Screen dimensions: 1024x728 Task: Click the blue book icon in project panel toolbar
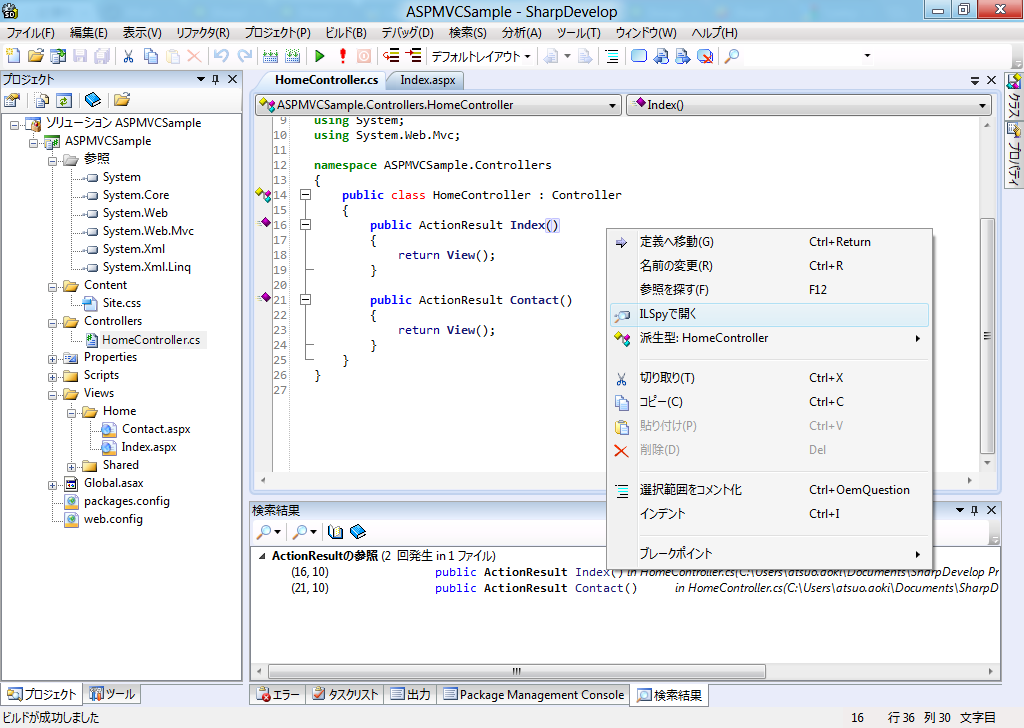[x=93, y=100]
